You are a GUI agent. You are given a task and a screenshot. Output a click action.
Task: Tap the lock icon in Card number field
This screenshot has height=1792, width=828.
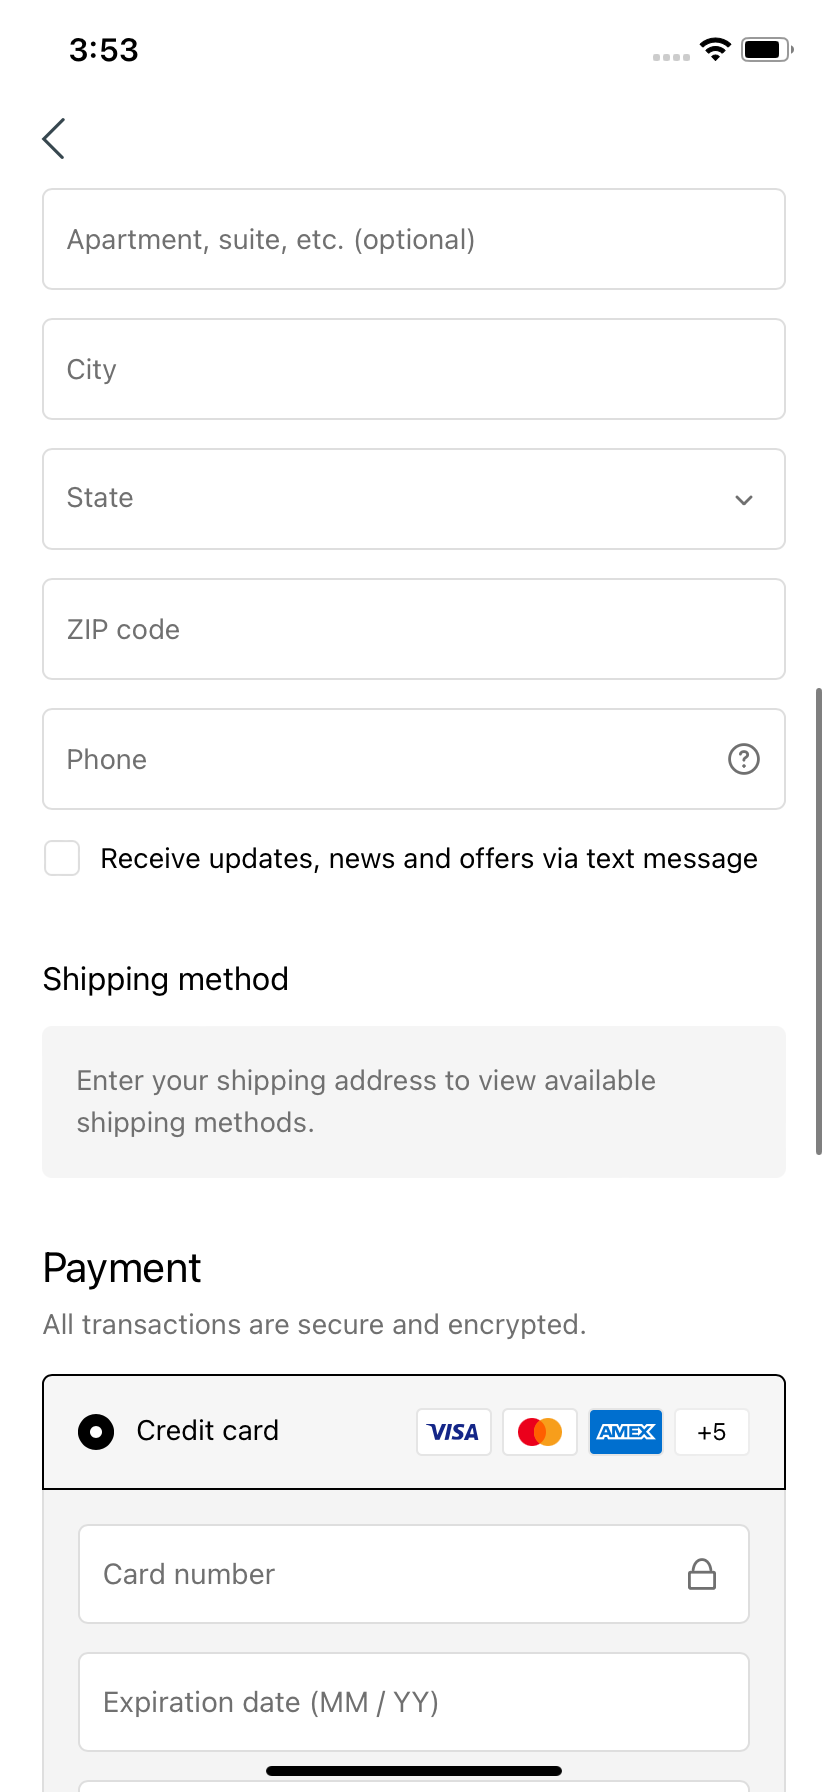pyautogui.click(x=702, y=1574)
